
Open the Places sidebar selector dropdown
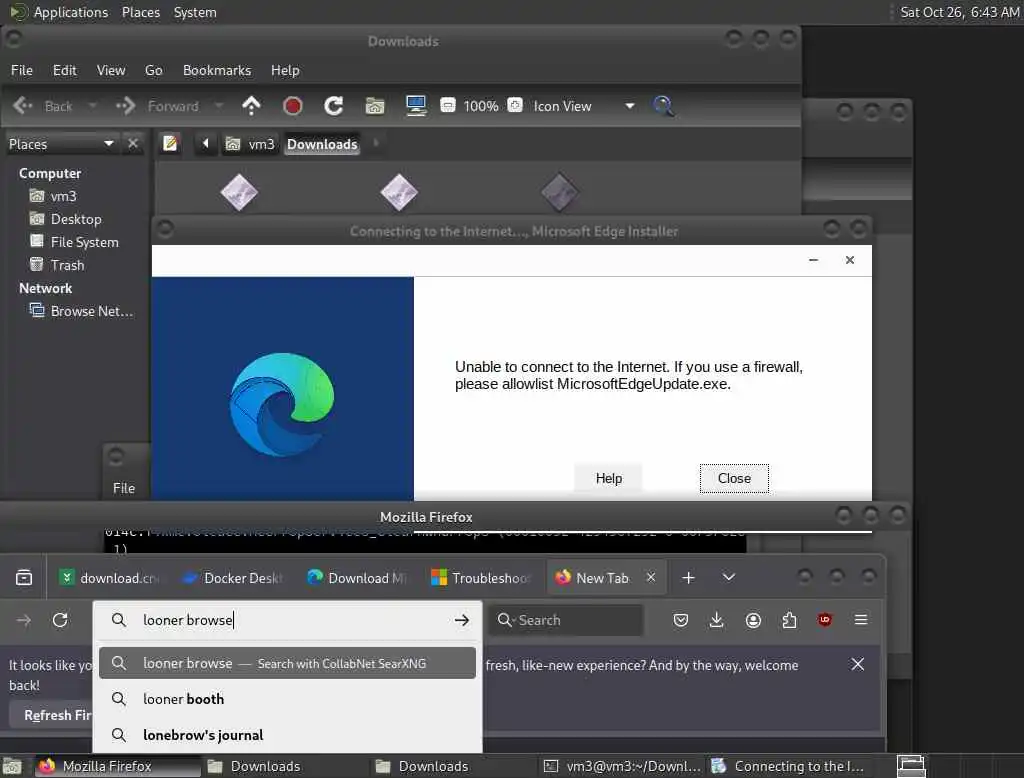pos(61,144)
